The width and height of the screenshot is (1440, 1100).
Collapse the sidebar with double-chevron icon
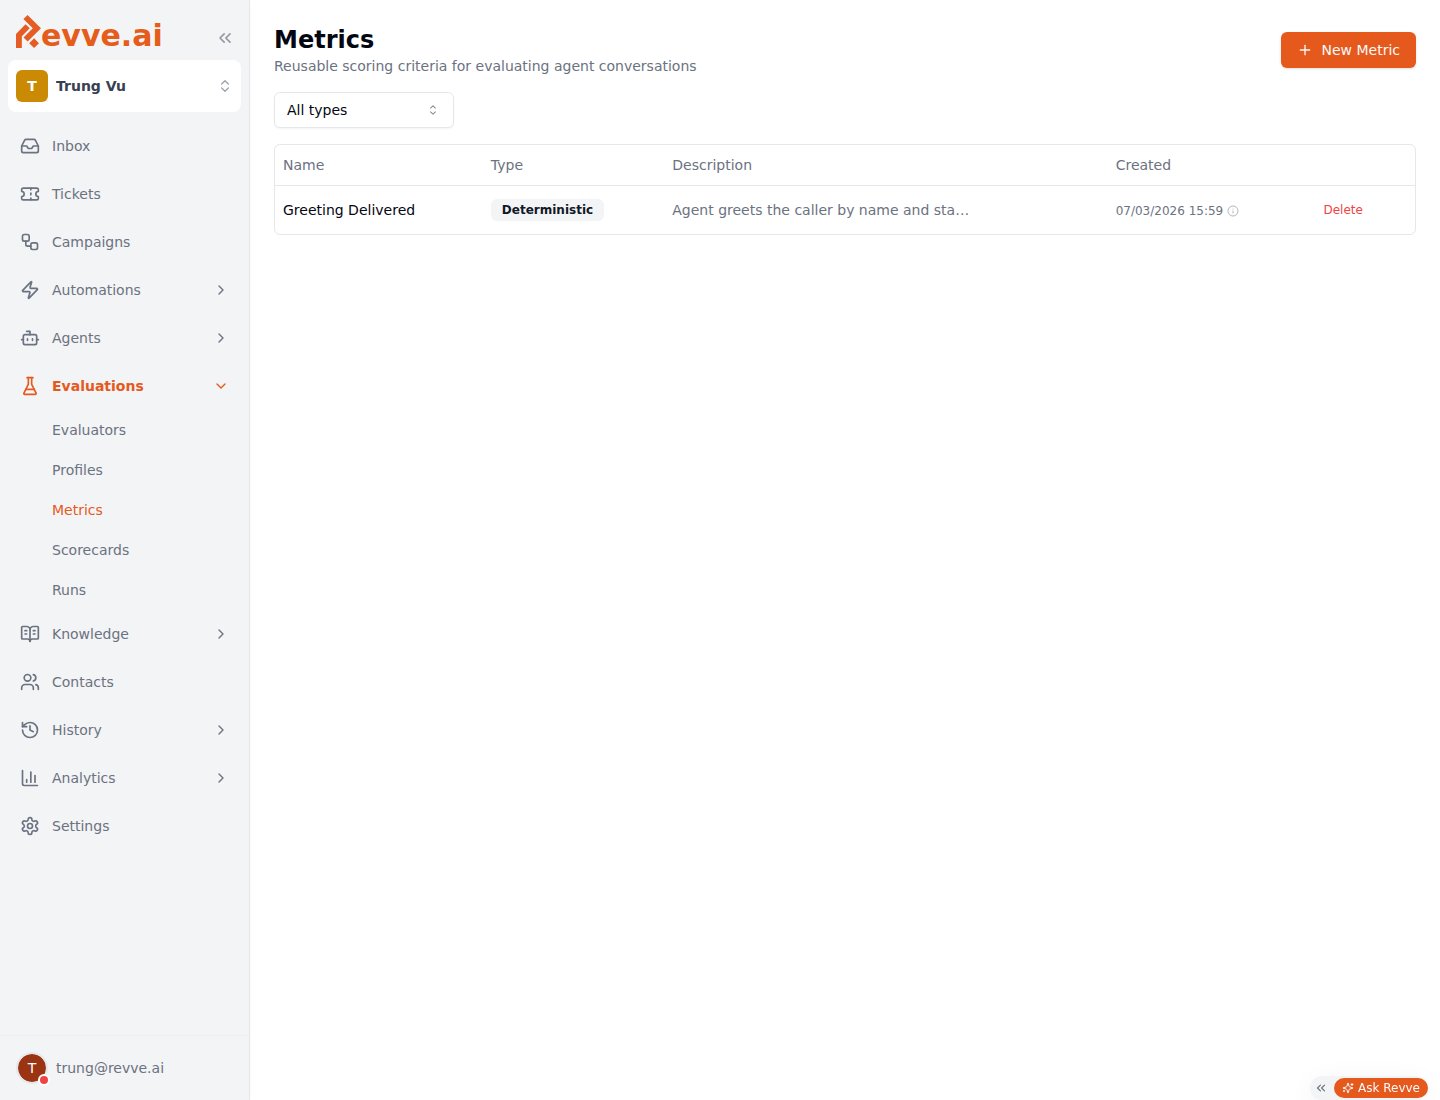(x=225, y=38)
